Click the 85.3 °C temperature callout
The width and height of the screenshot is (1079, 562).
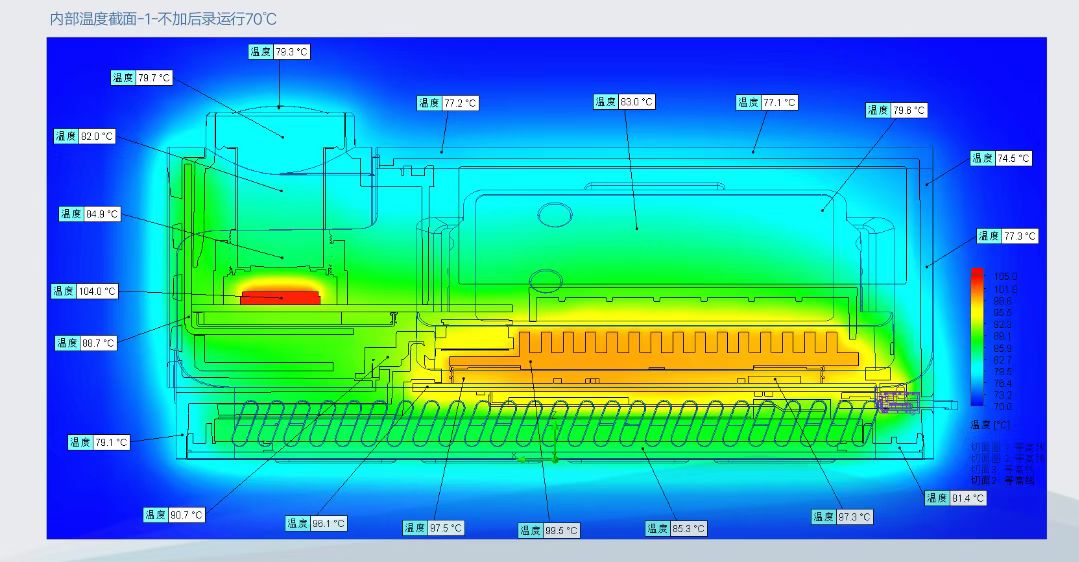point(676,528)
